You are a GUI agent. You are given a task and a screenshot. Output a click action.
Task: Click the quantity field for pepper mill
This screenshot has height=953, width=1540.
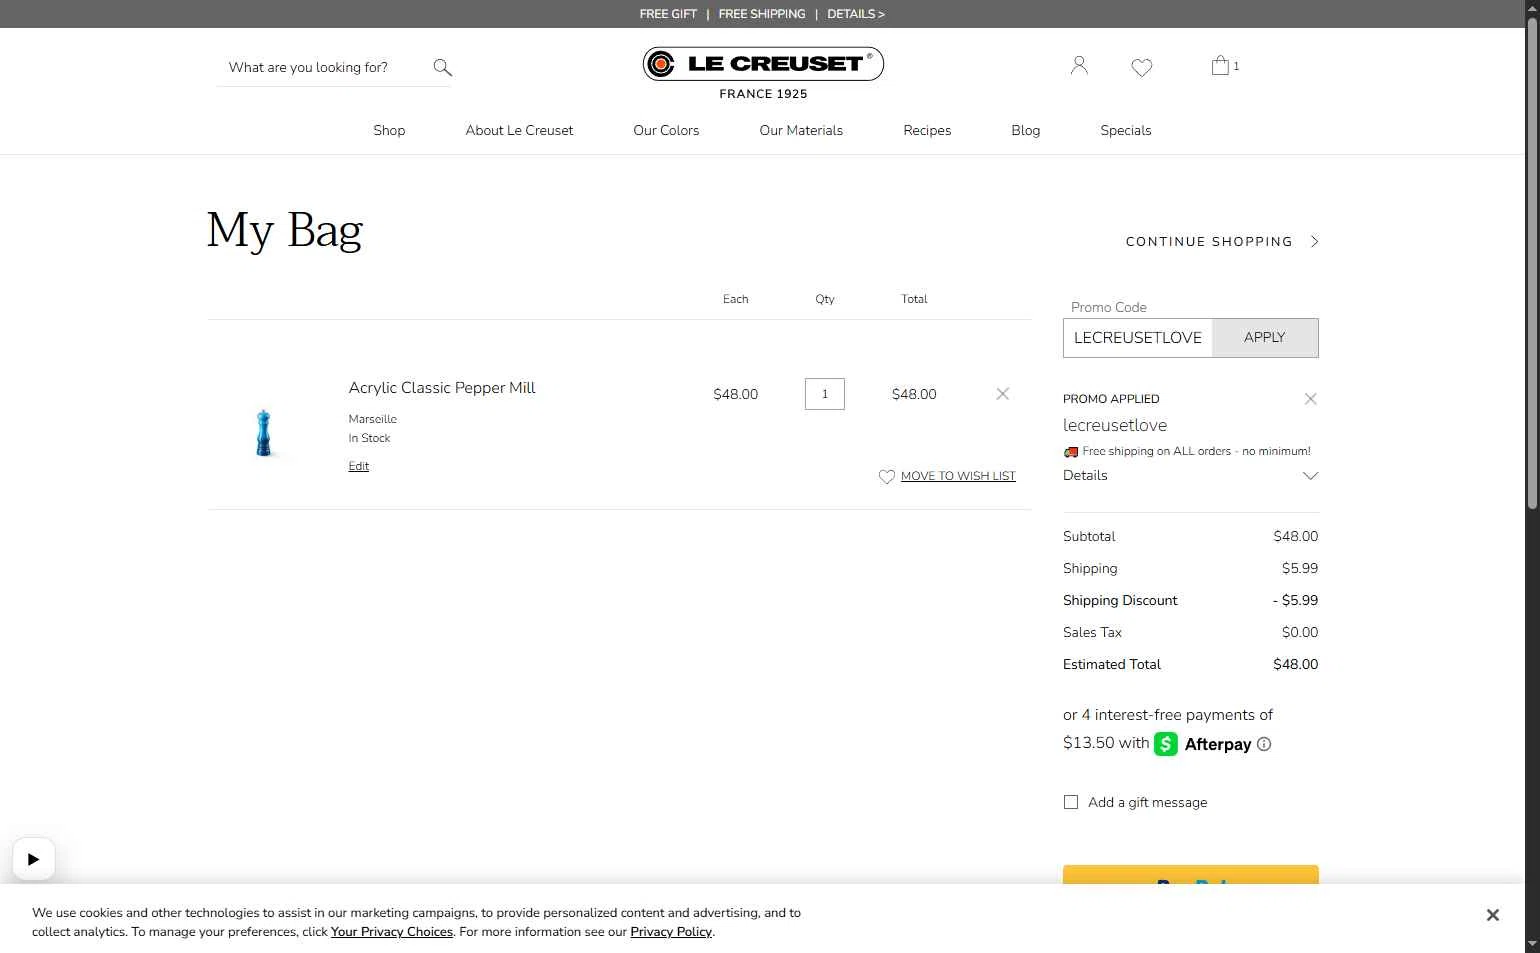click(x=825, y=394)
